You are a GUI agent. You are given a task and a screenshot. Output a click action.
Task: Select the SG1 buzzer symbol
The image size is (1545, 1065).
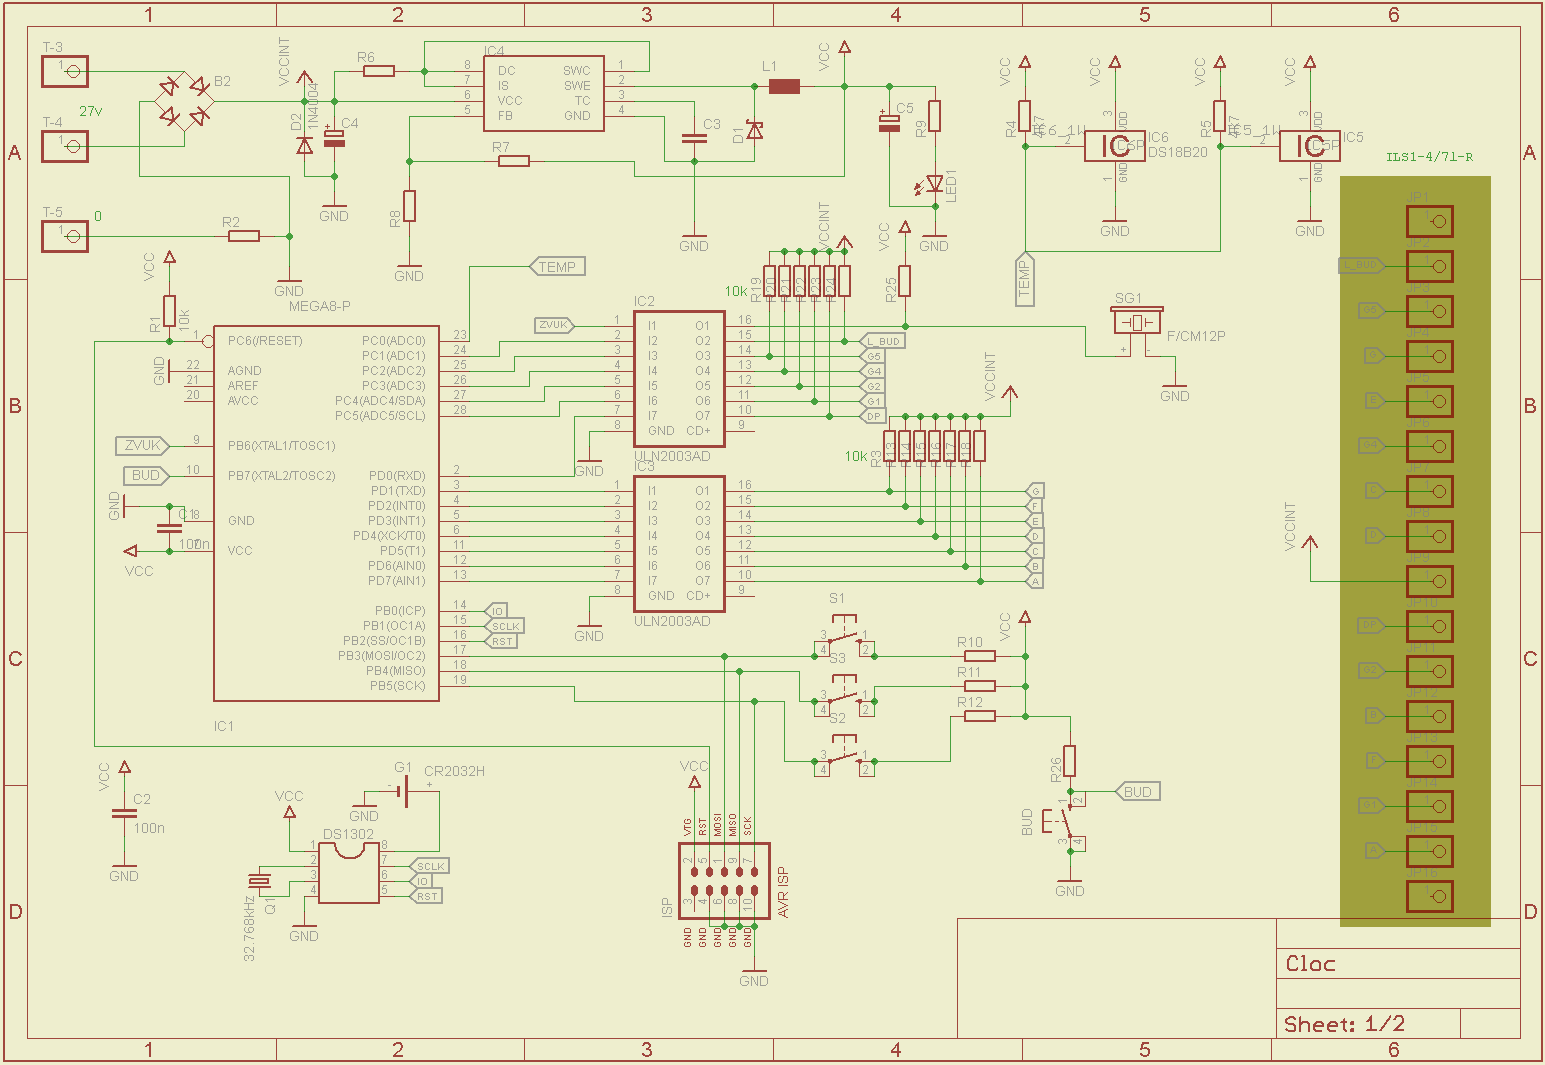1136,322
